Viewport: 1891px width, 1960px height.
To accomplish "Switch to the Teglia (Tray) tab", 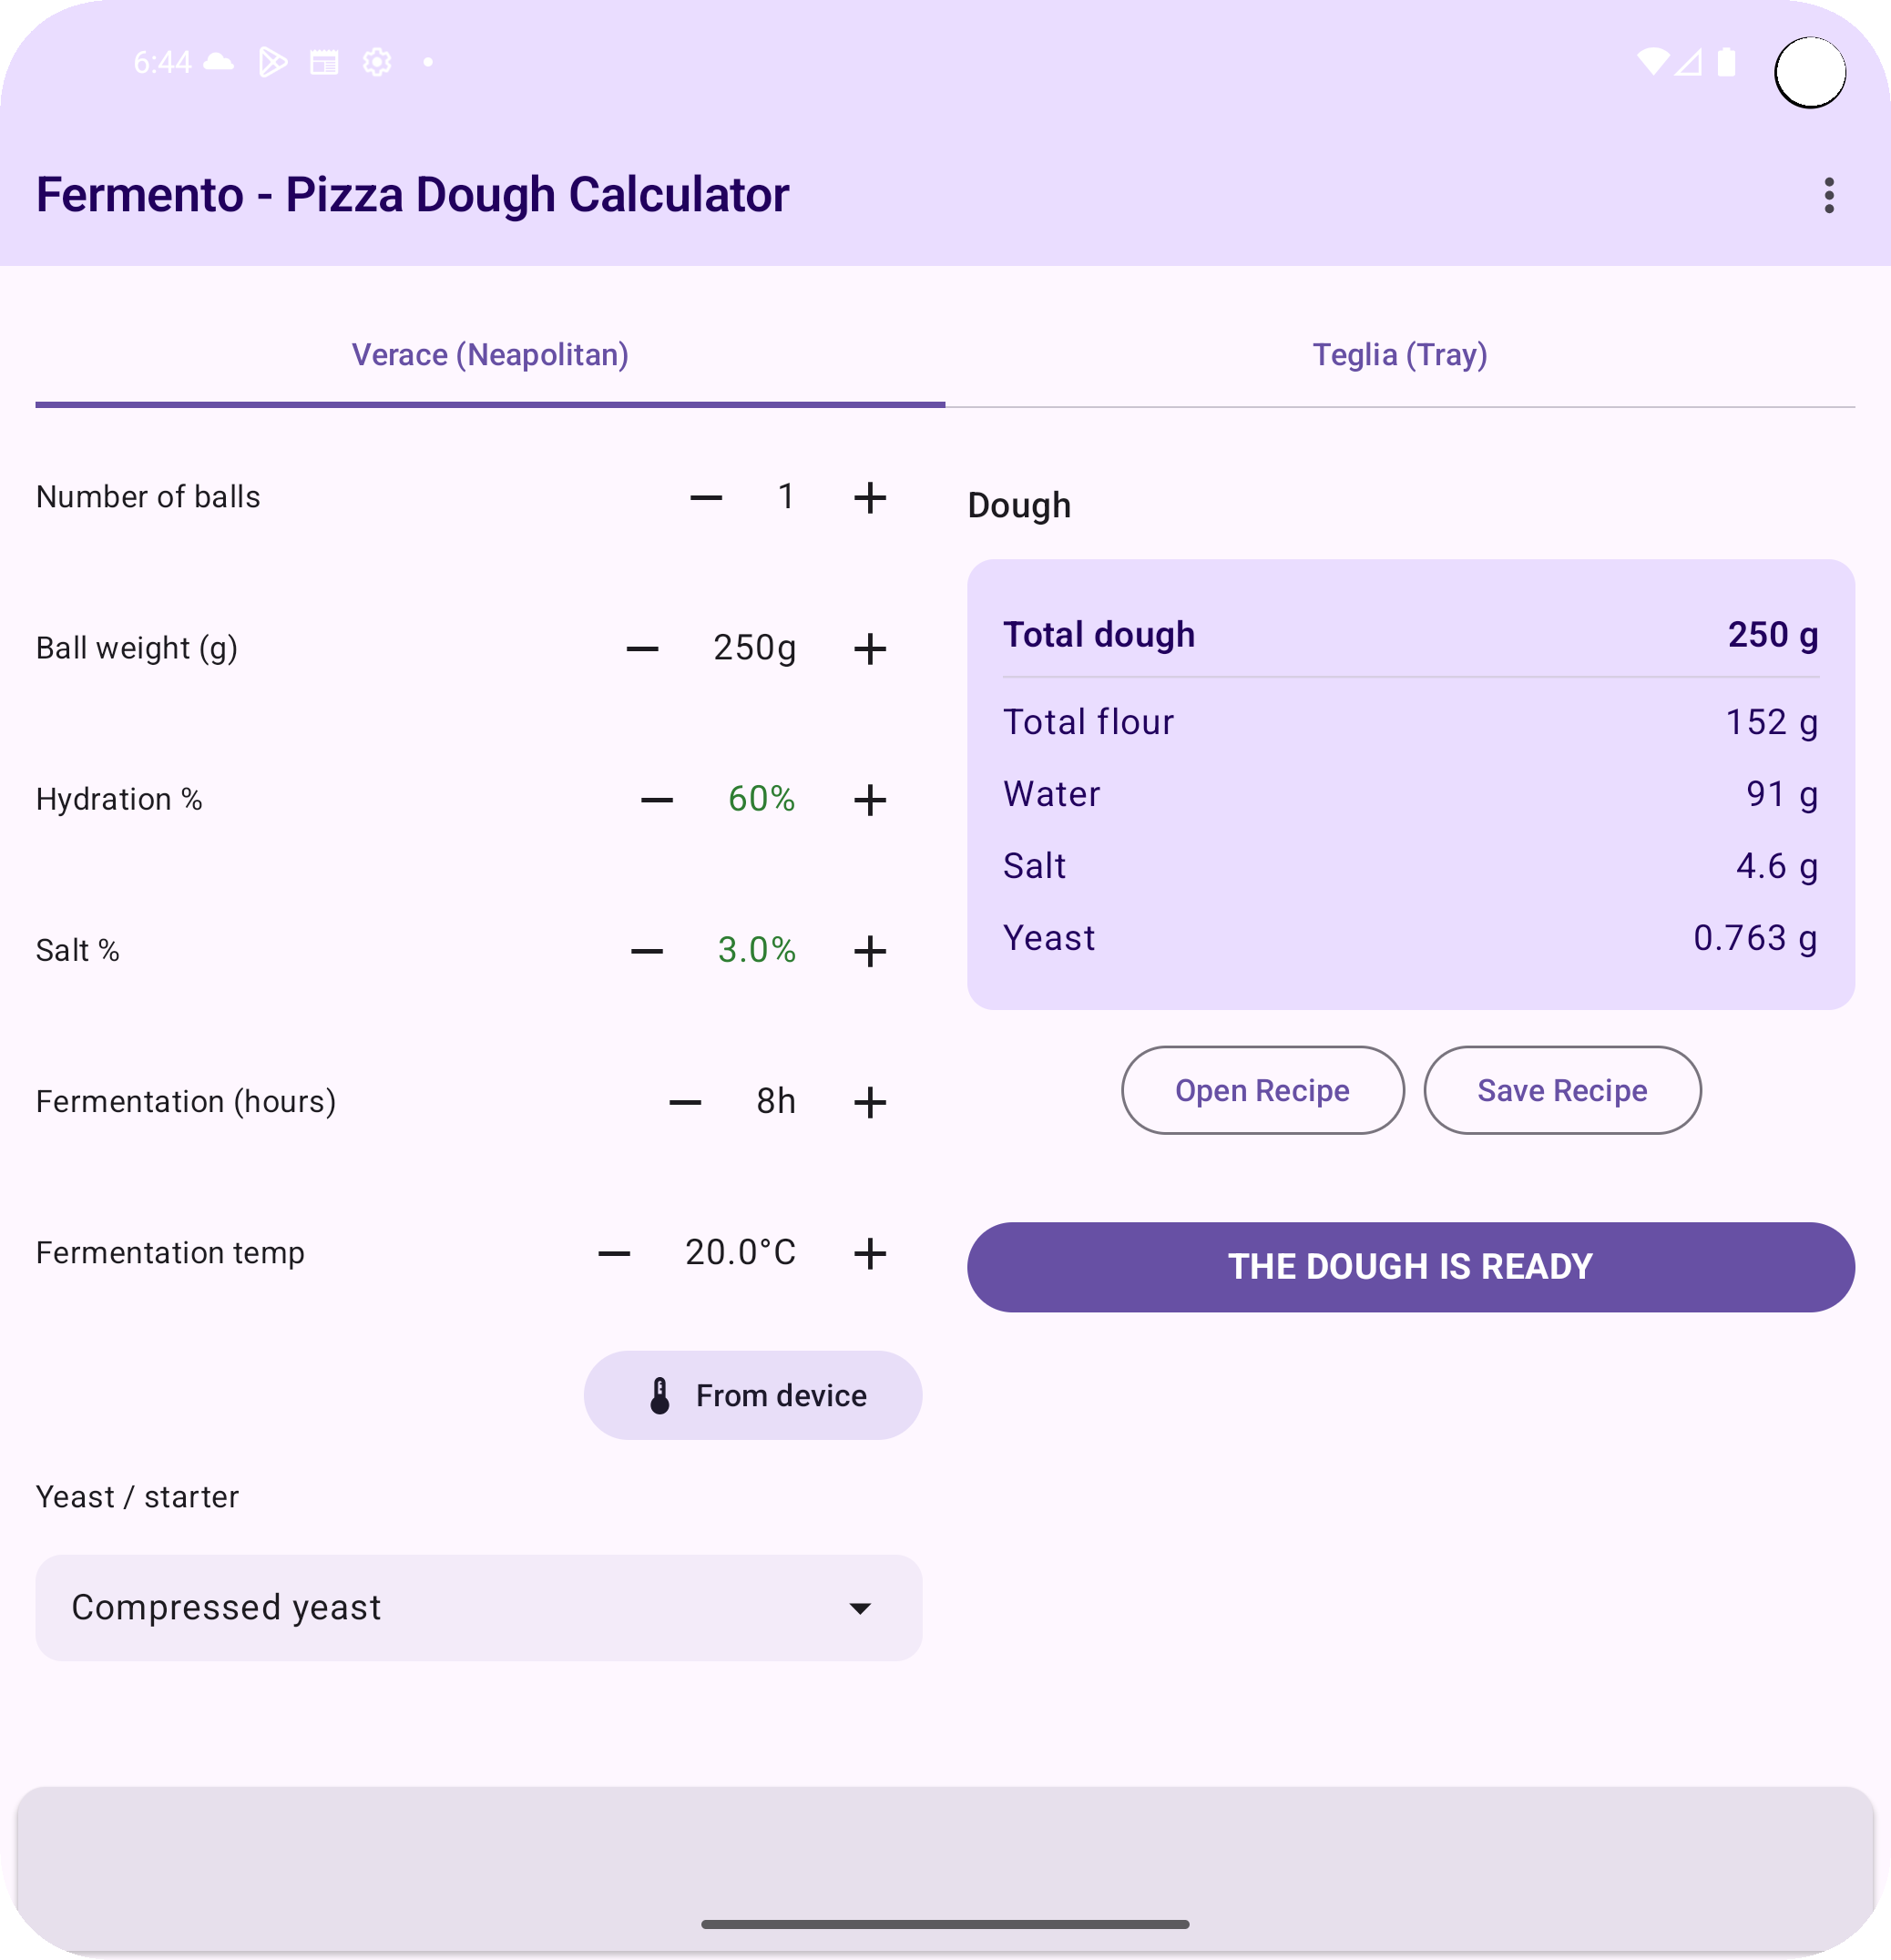I will (1399, 355).
